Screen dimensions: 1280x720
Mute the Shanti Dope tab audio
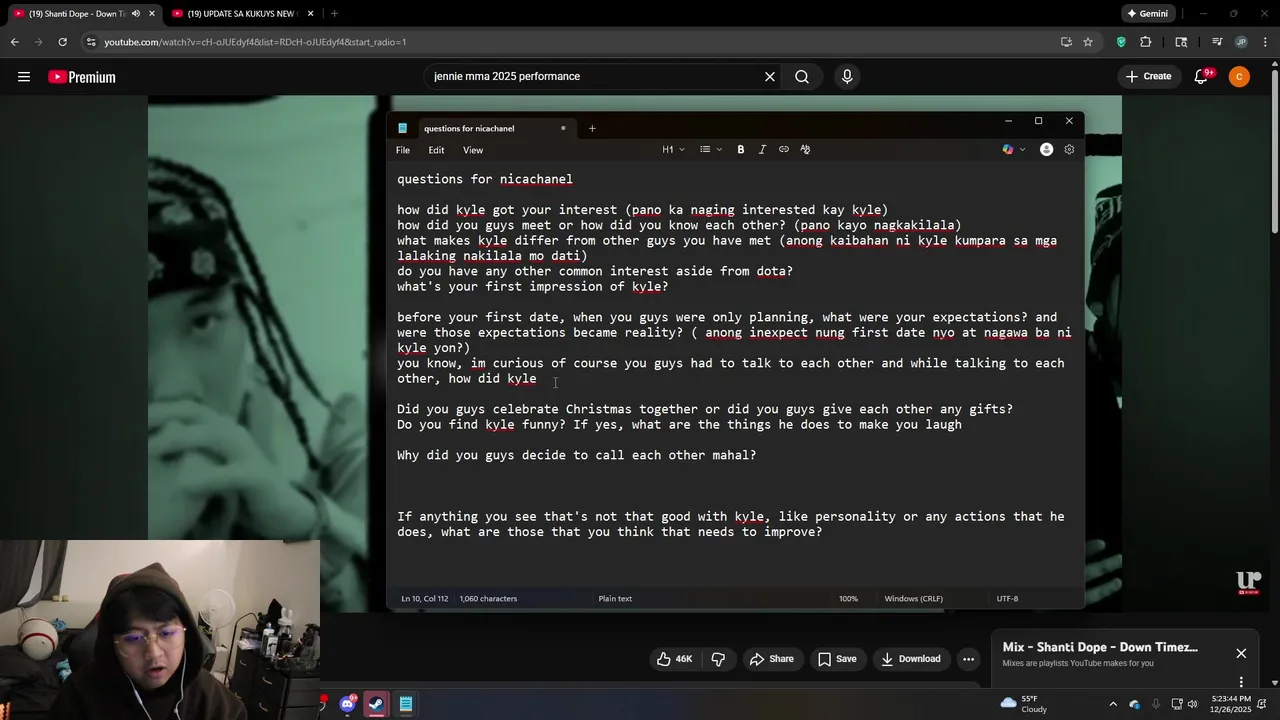136,14
